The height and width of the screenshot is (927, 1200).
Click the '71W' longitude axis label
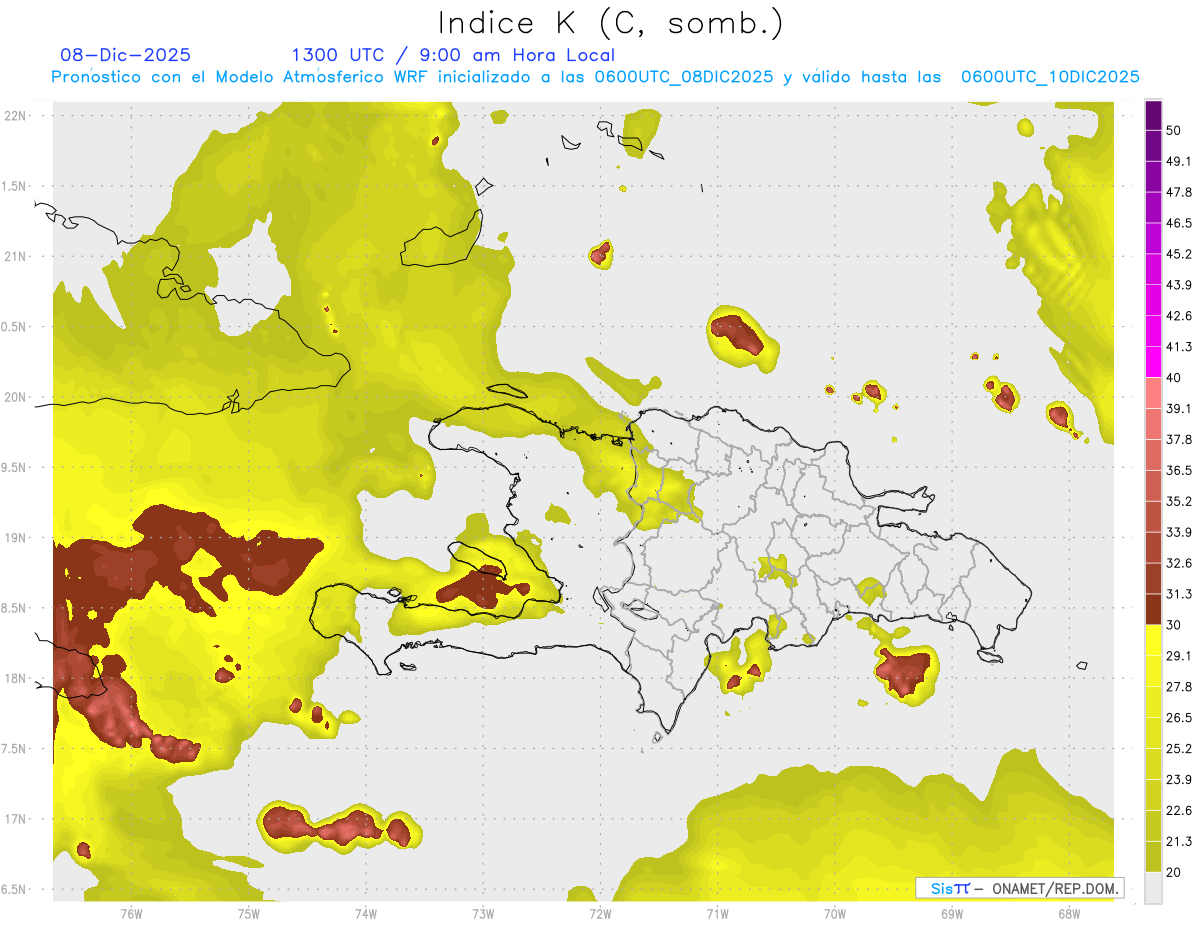tap(717, 913)
